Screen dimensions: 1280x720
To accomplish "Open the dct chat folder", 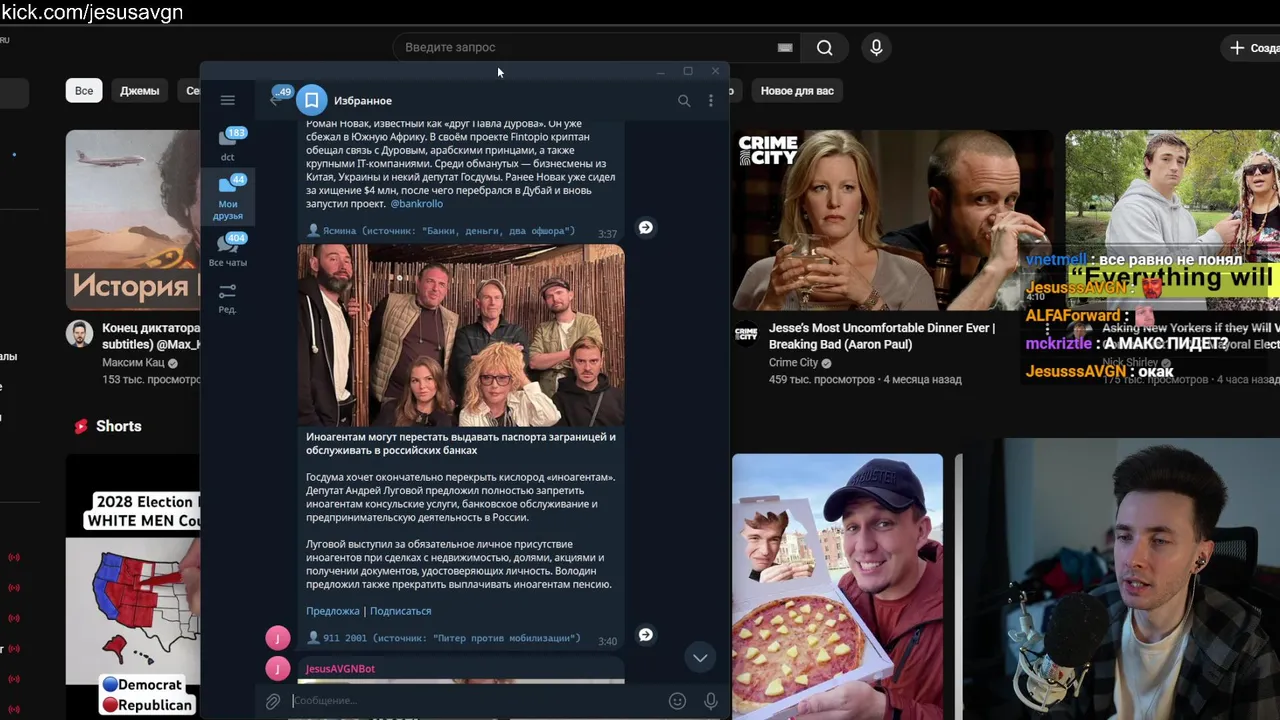I will click(228, 144).
